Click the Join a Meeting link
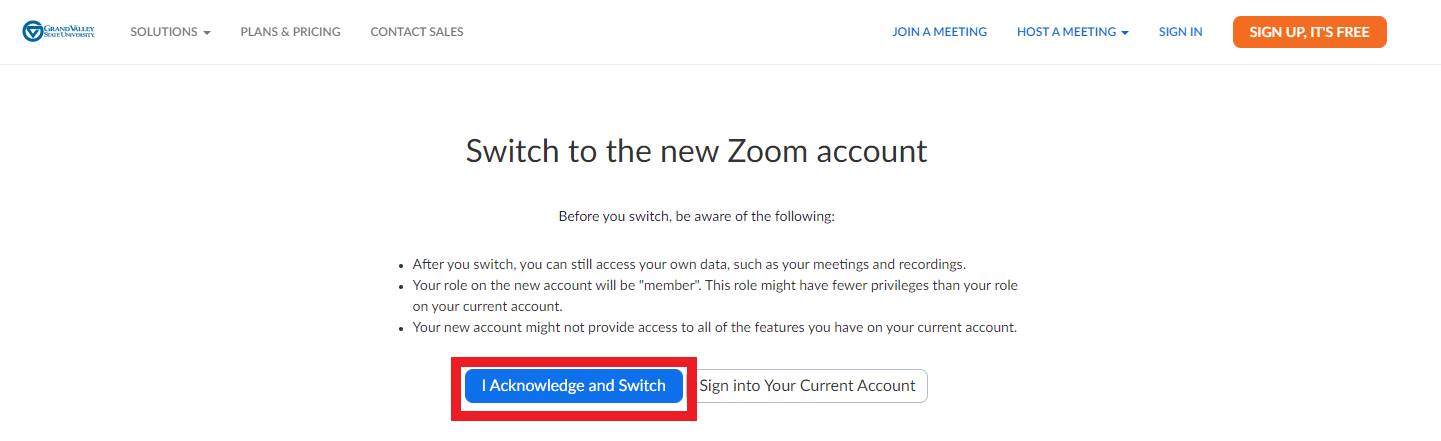 (939, 32)
